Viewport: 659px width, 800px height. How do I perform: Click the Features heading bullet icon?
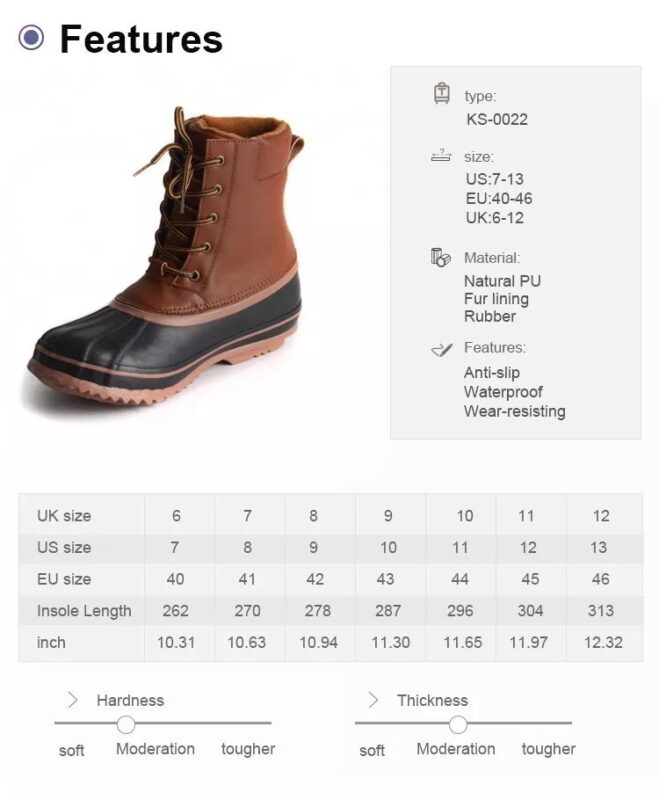[x=32, y=39]
